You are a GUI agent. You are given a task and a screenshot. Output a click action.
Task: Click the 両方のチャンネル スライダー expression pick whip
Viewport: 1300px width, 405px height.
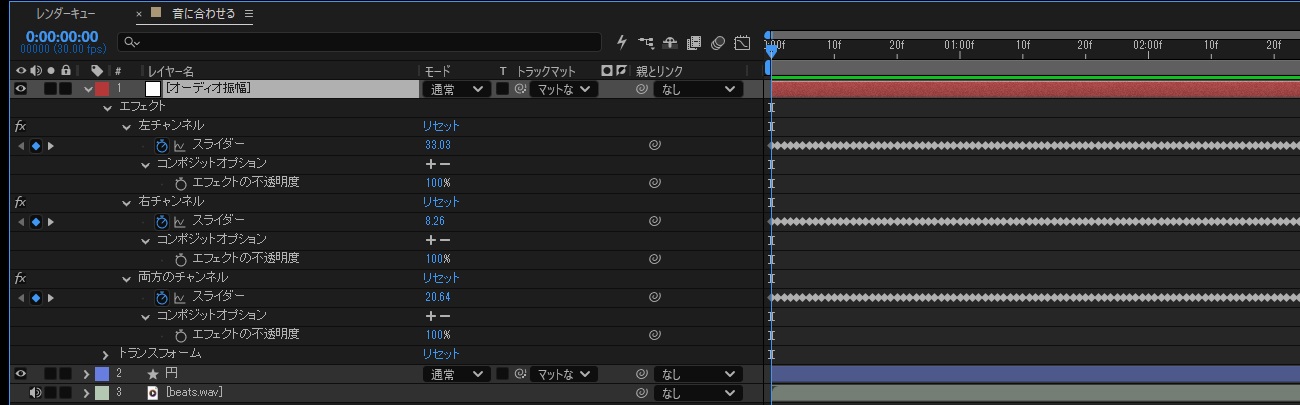(654, 297)
